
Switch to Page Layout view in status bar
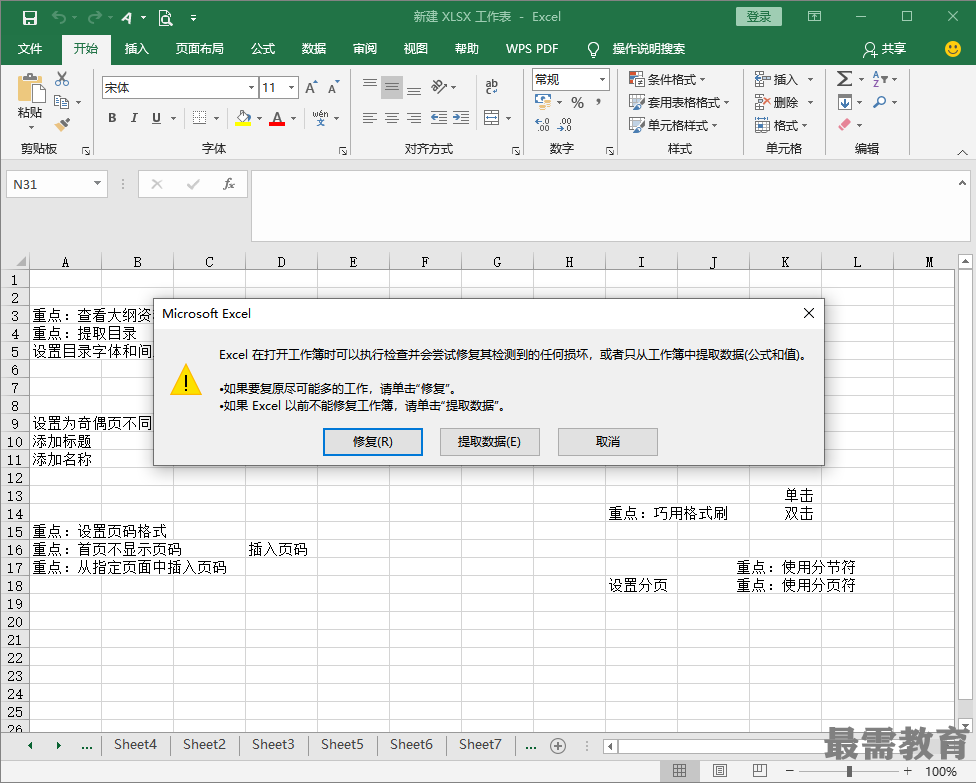pos(720,771)
